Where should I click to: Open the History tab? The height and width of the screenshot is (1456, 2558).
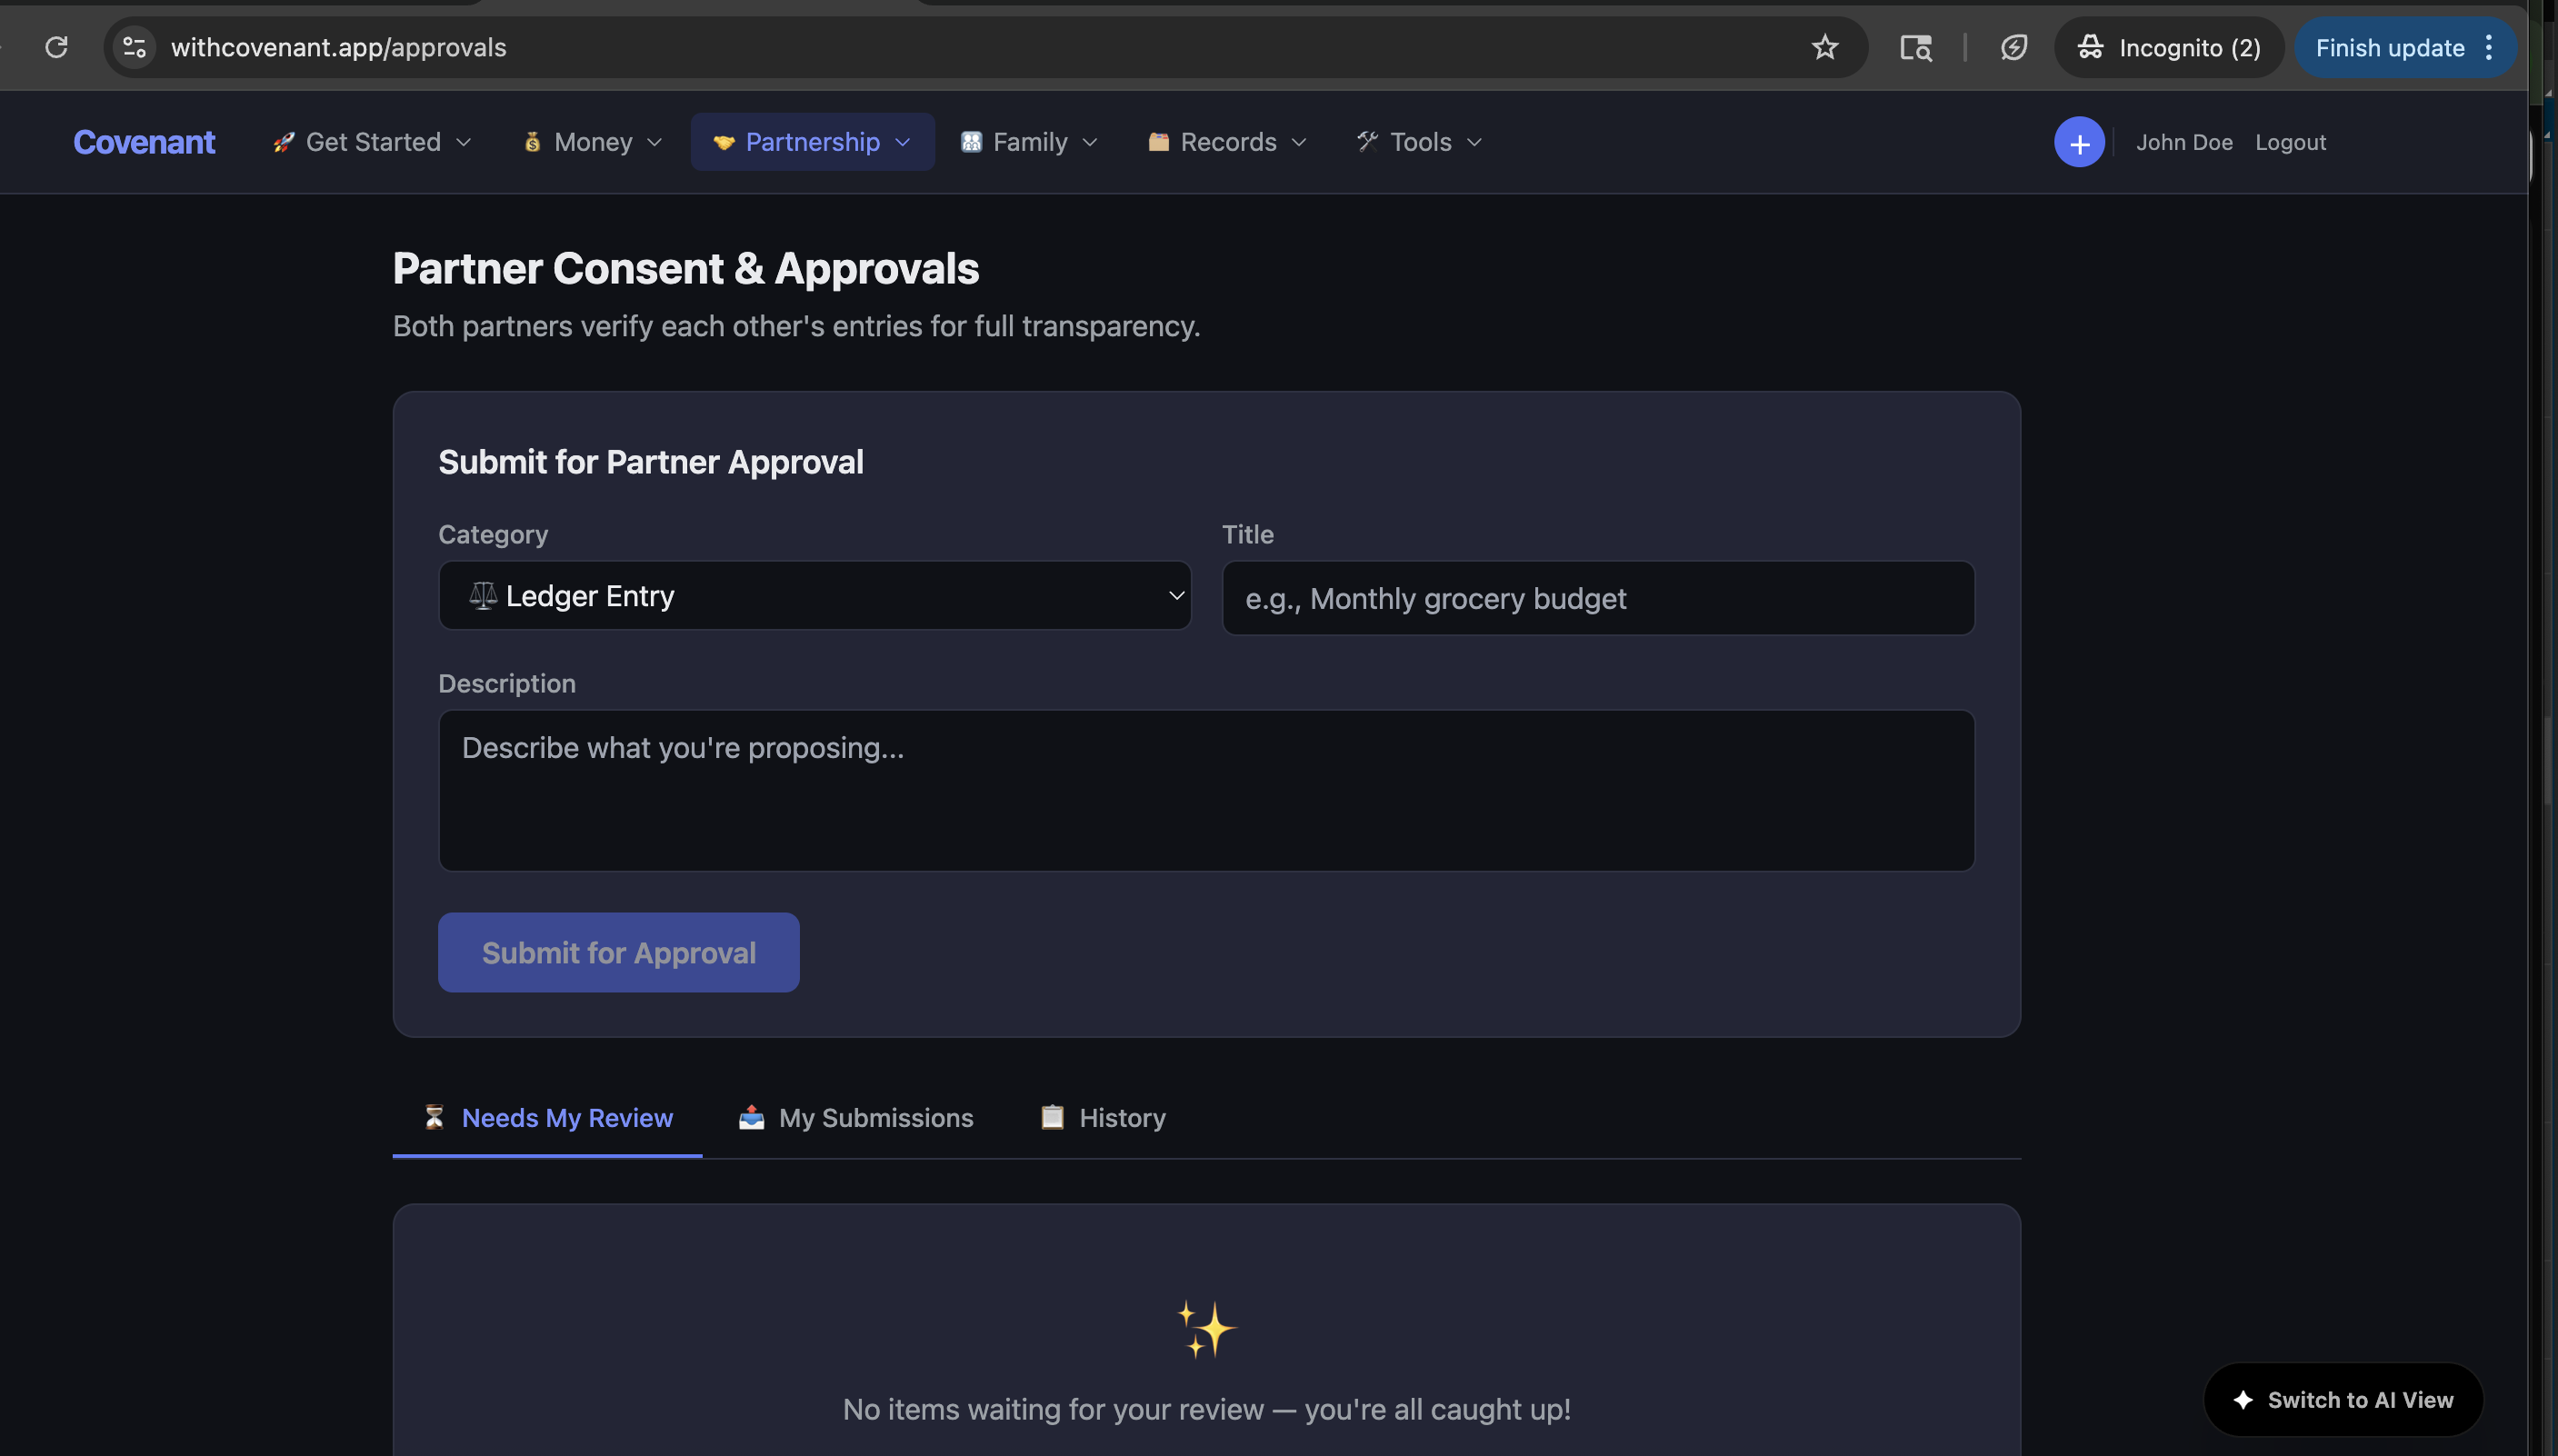1122,1117
